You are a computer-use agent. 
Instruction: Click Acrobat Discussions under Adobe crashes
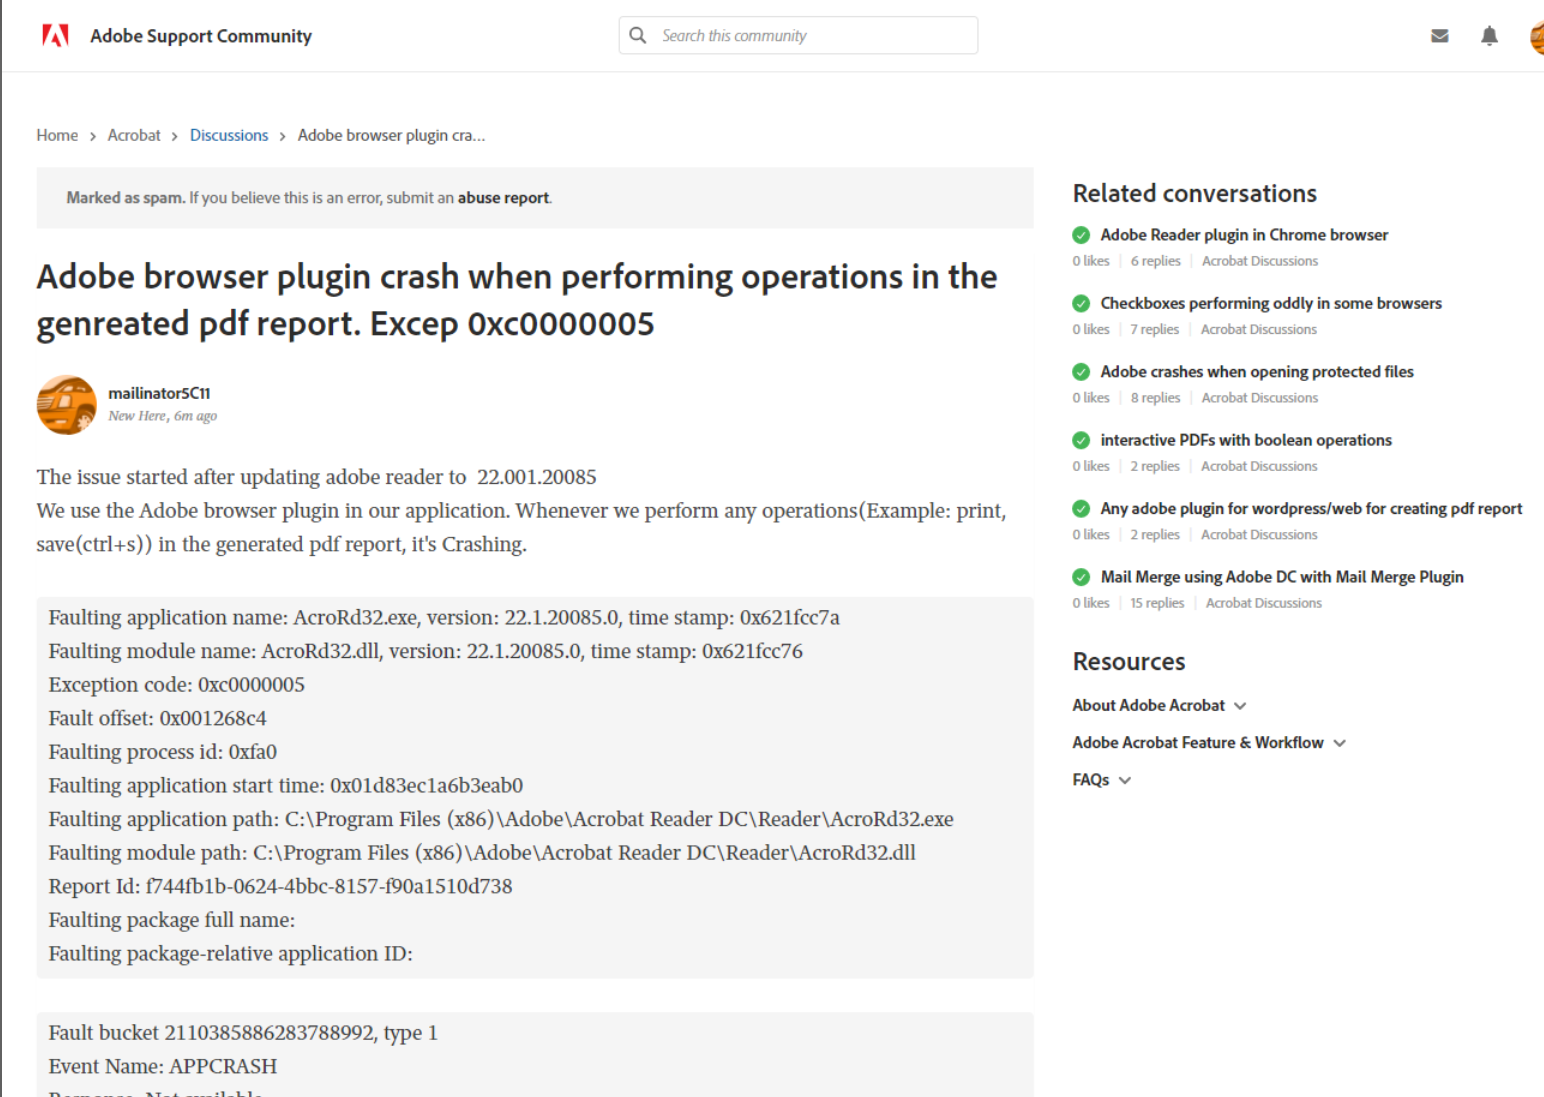click(x=1260, y=398)
